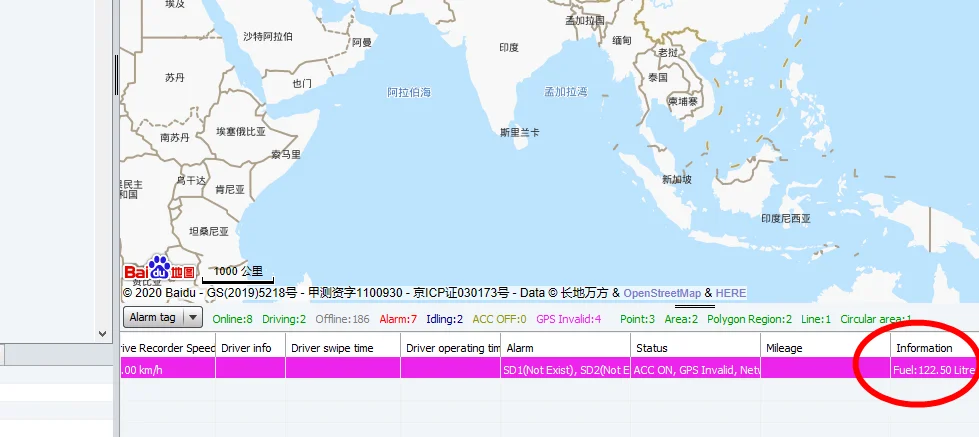
Task: Select the SD1(Not Exist) alarm cell
Action: (x=566, y=370)
